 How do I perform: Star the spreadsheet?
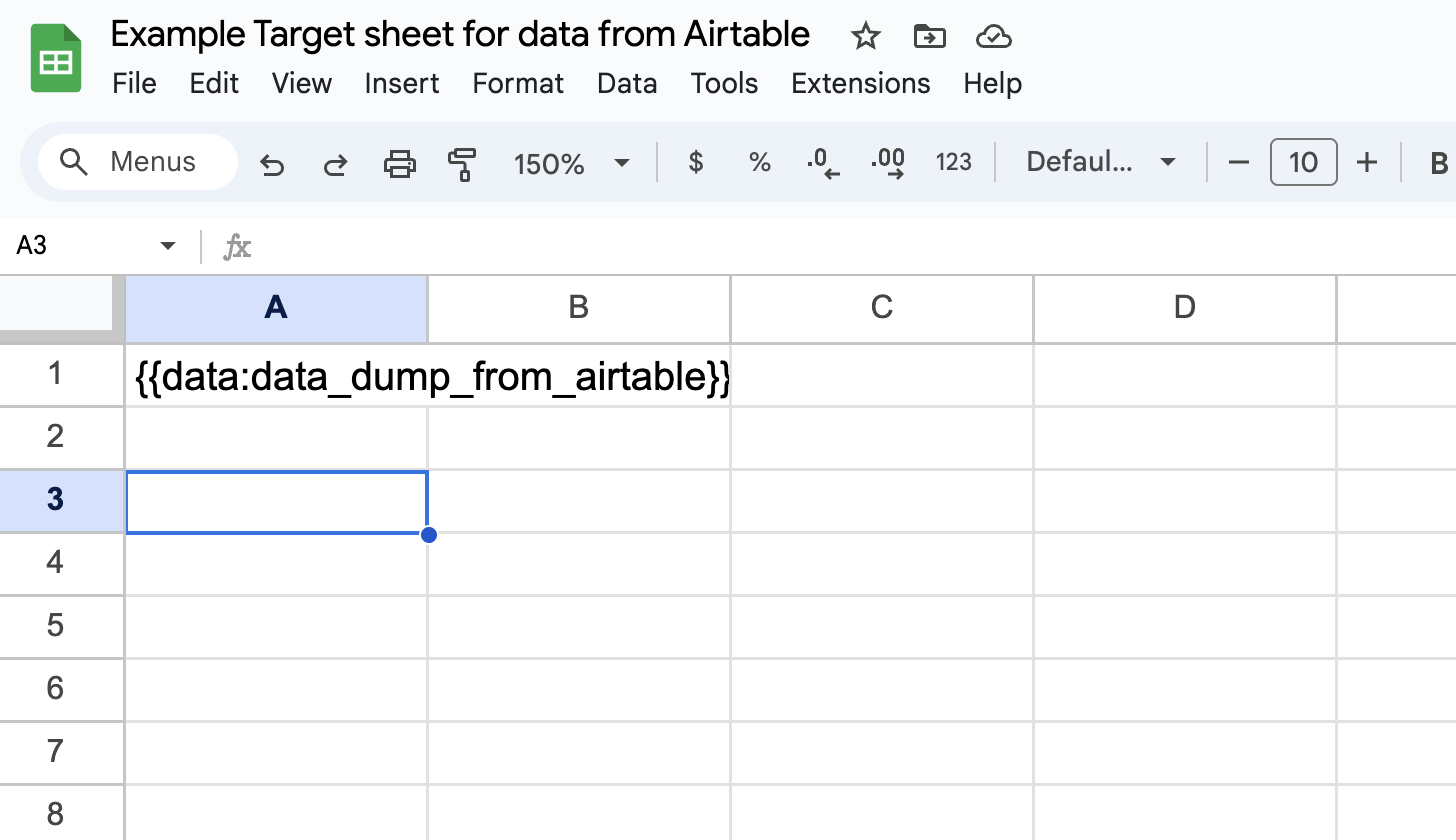865,36
